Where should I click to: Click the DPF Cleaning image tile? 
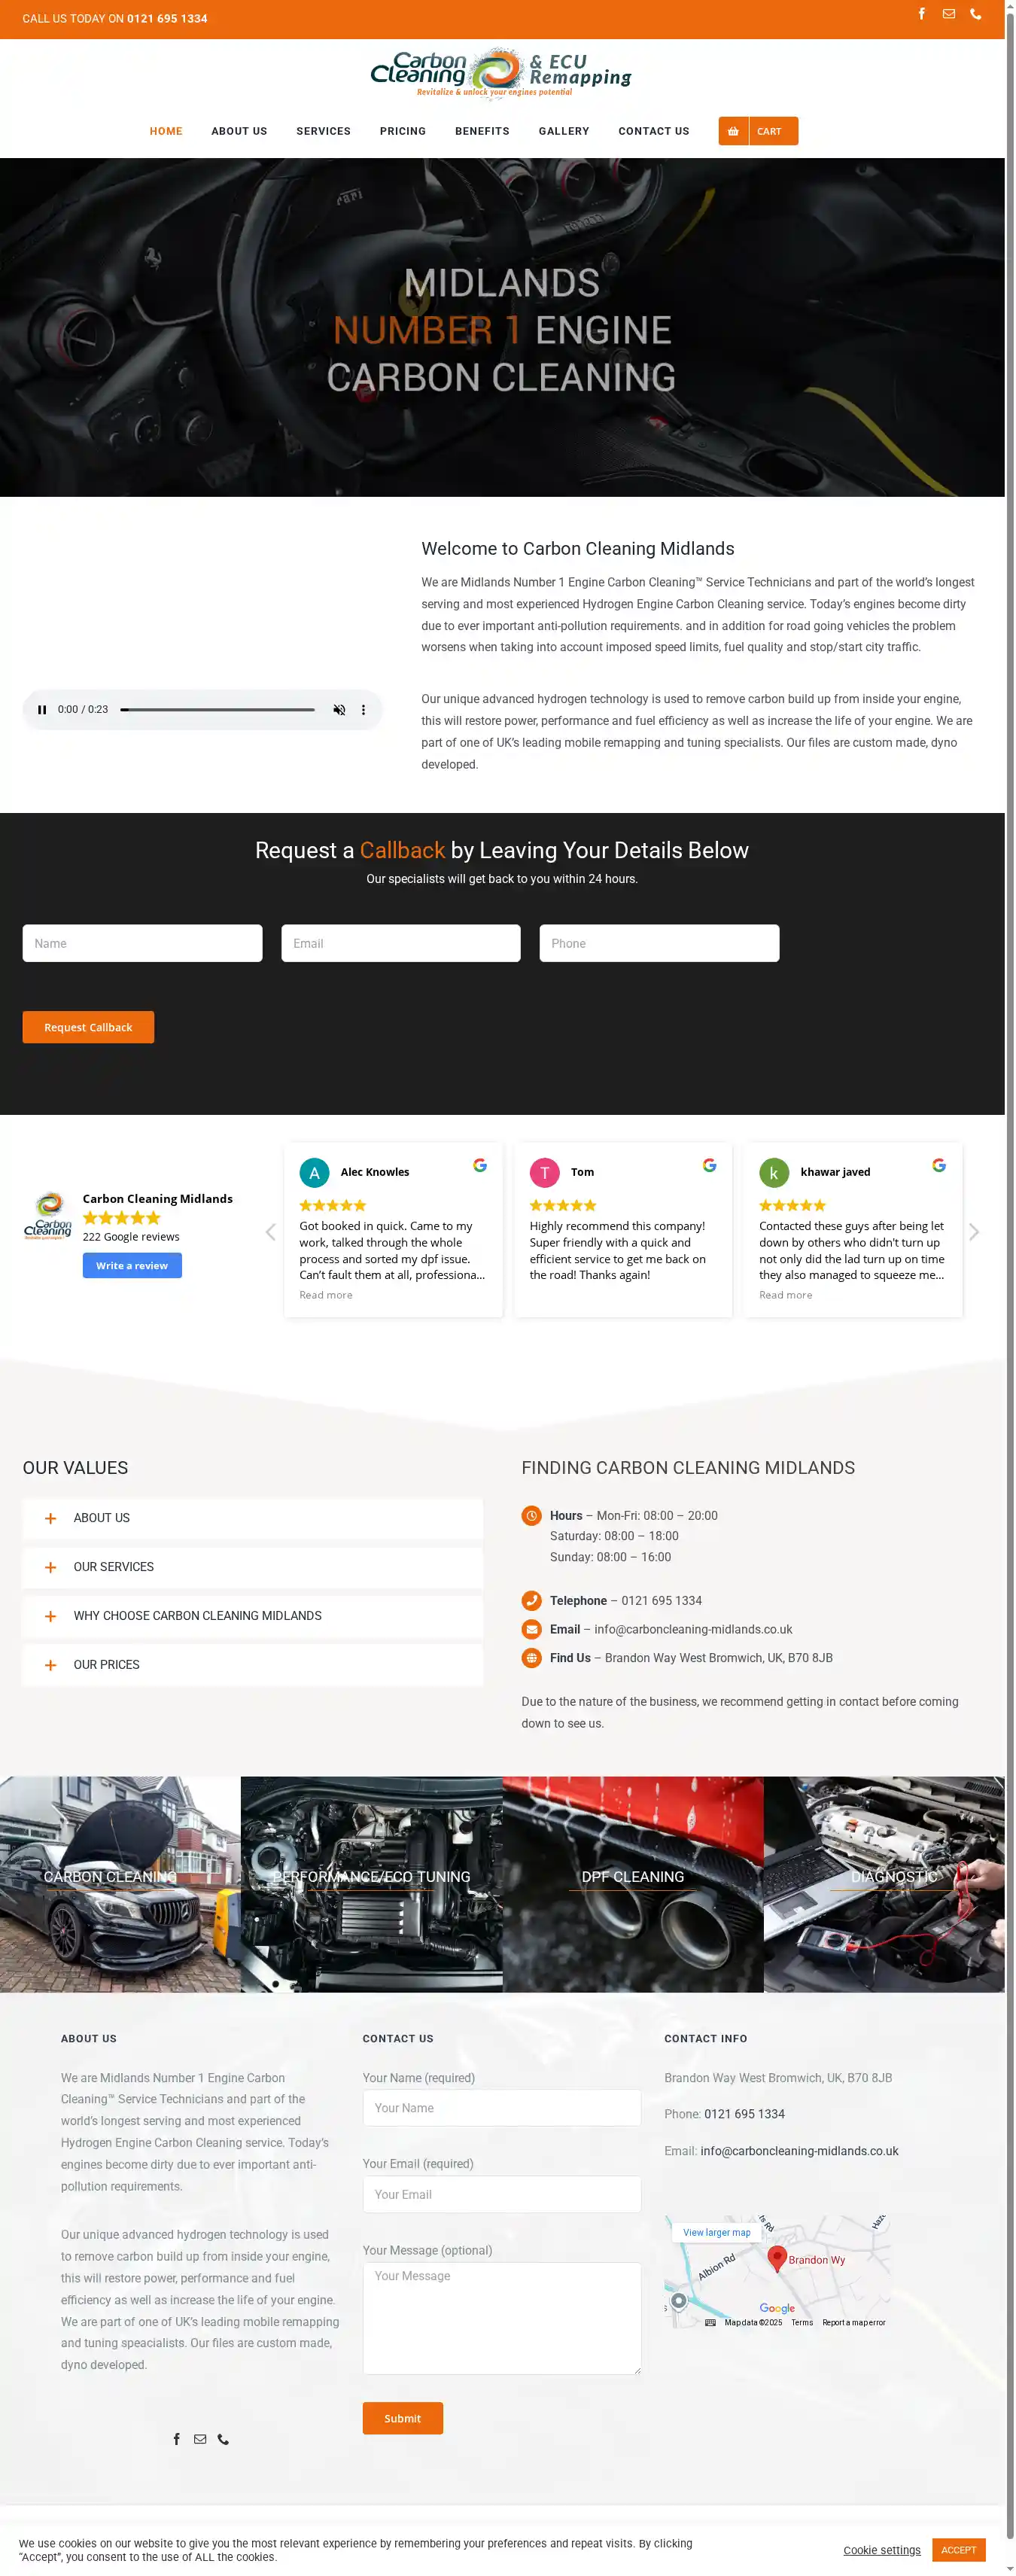(x=632, y=1884)
